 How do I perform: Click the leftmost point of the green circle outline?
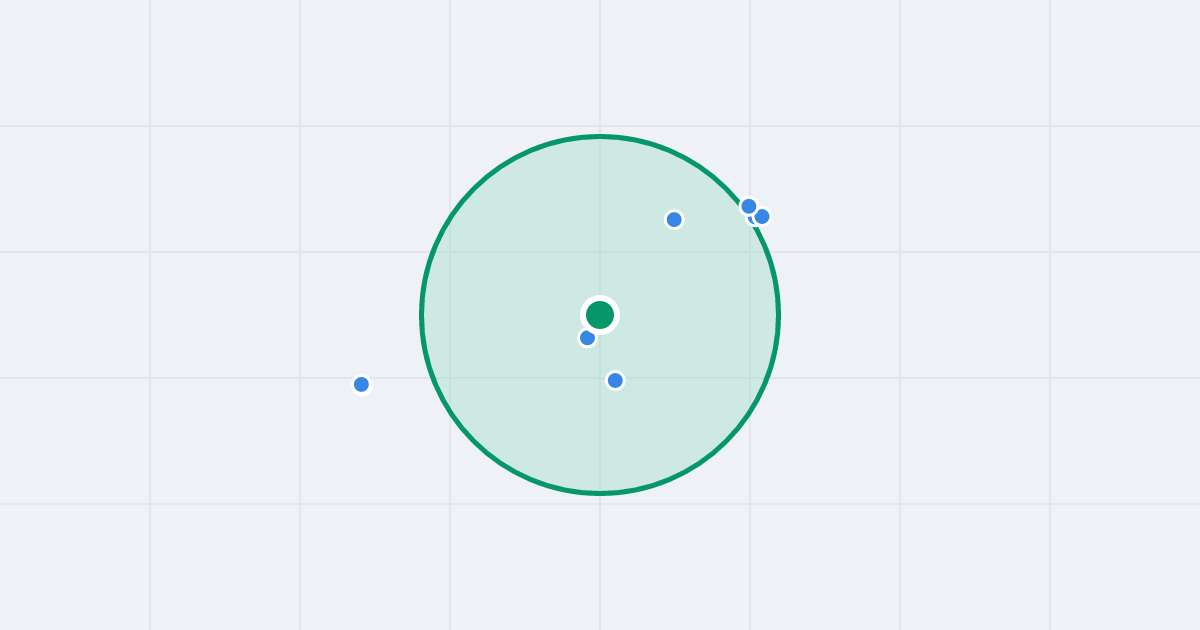[x=421, y=315]
